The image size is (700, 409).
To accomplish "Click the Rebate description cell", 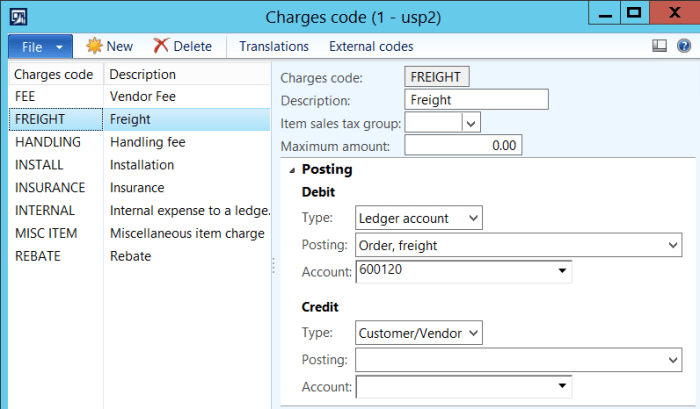I will coord(187,256).
